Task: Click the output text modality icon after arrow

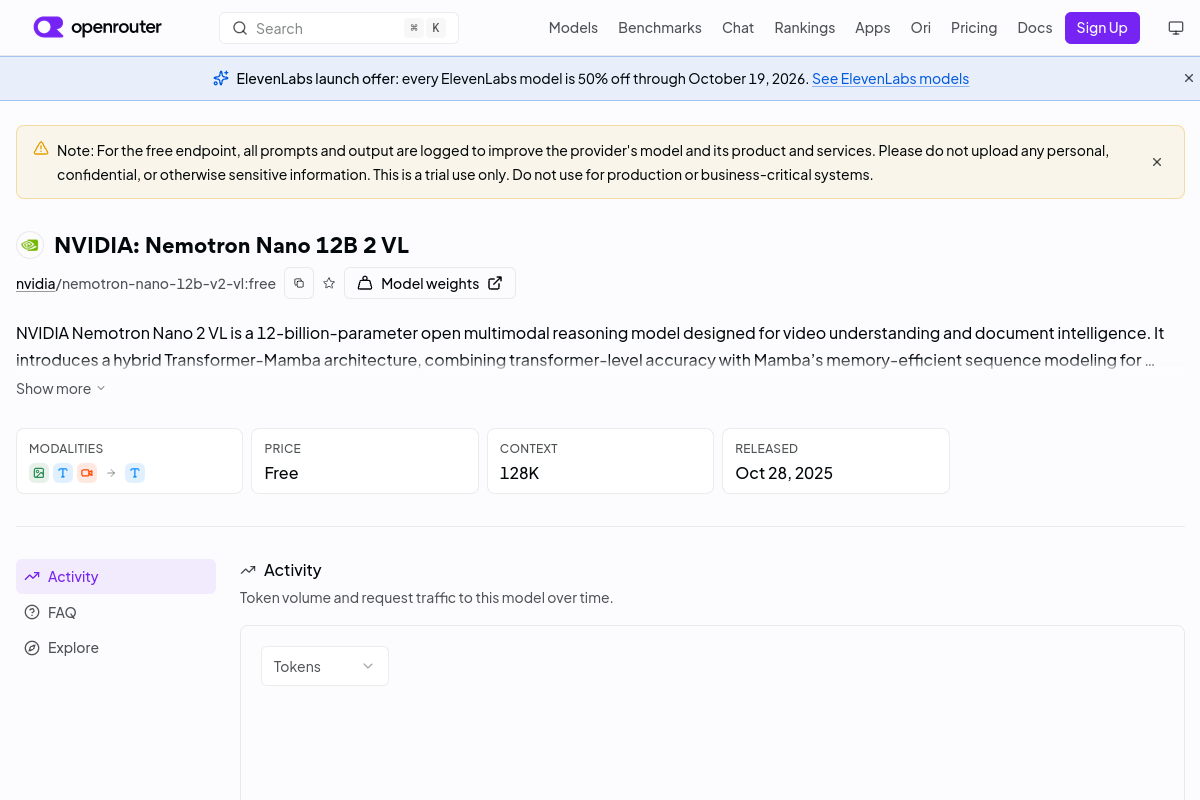Action: pyautogui.click(x=135, y=473)
